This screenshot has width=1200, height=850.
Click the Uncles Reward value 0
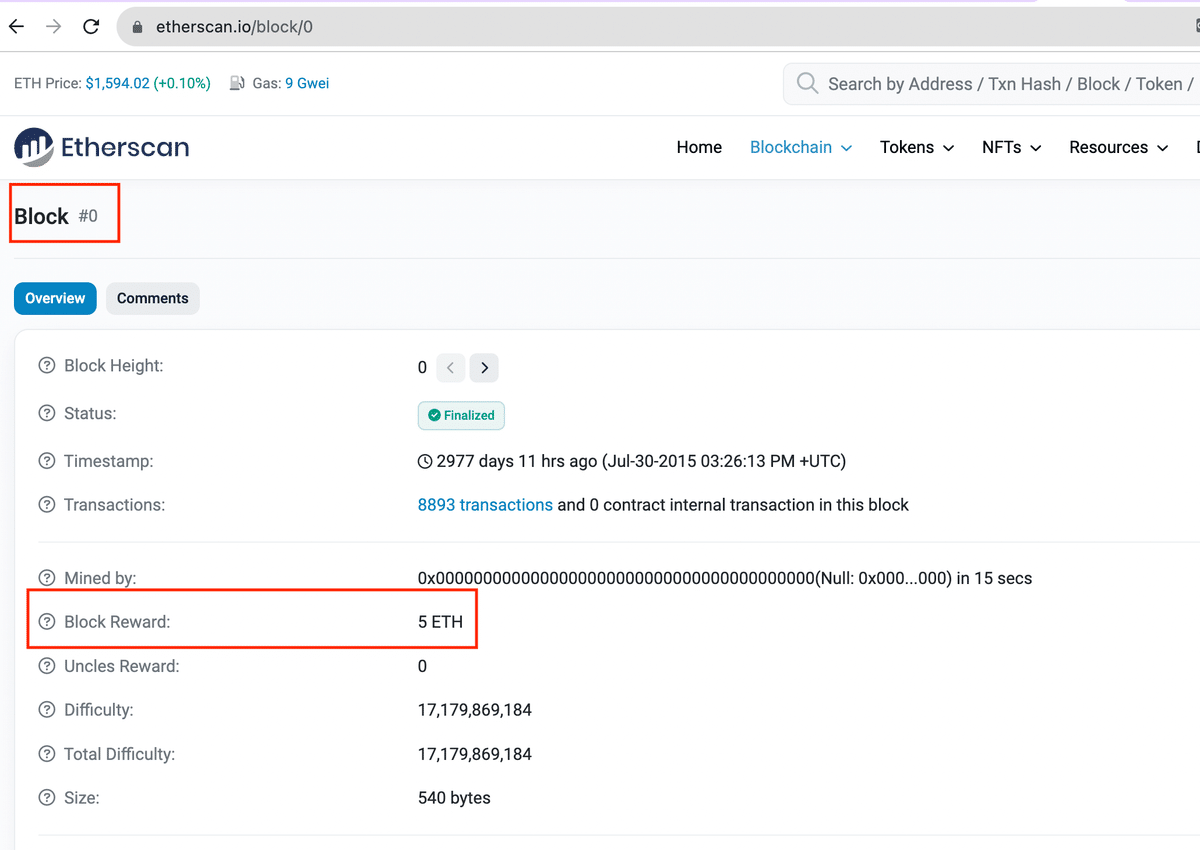tap(422, 666)
